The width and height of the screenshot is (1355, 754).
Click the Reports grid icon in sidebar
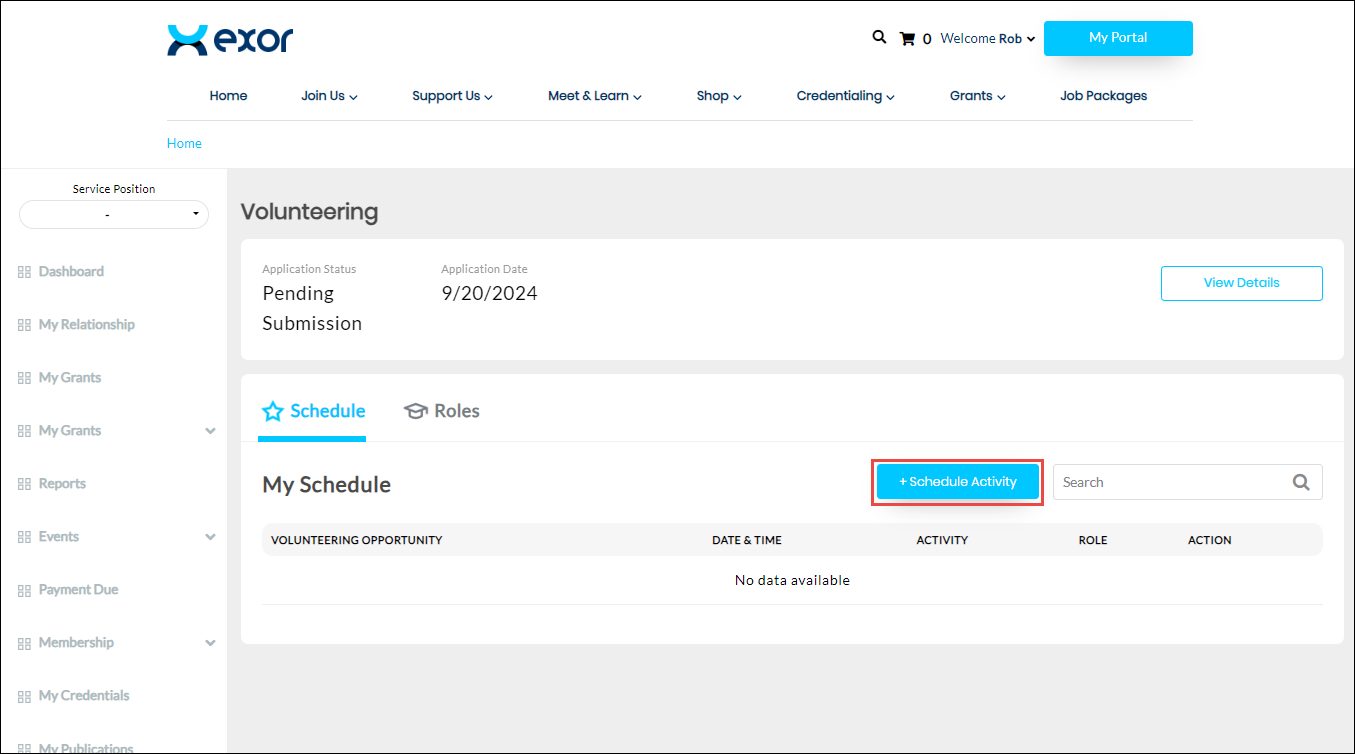tap(24, 484)
